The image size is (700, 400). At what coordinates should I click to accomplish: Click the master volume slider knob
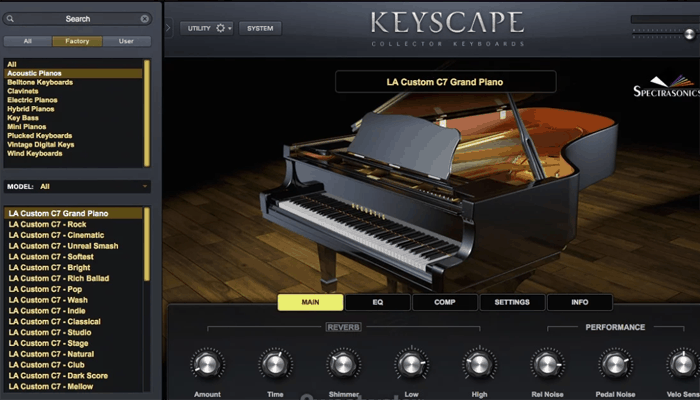pos(689,34)
